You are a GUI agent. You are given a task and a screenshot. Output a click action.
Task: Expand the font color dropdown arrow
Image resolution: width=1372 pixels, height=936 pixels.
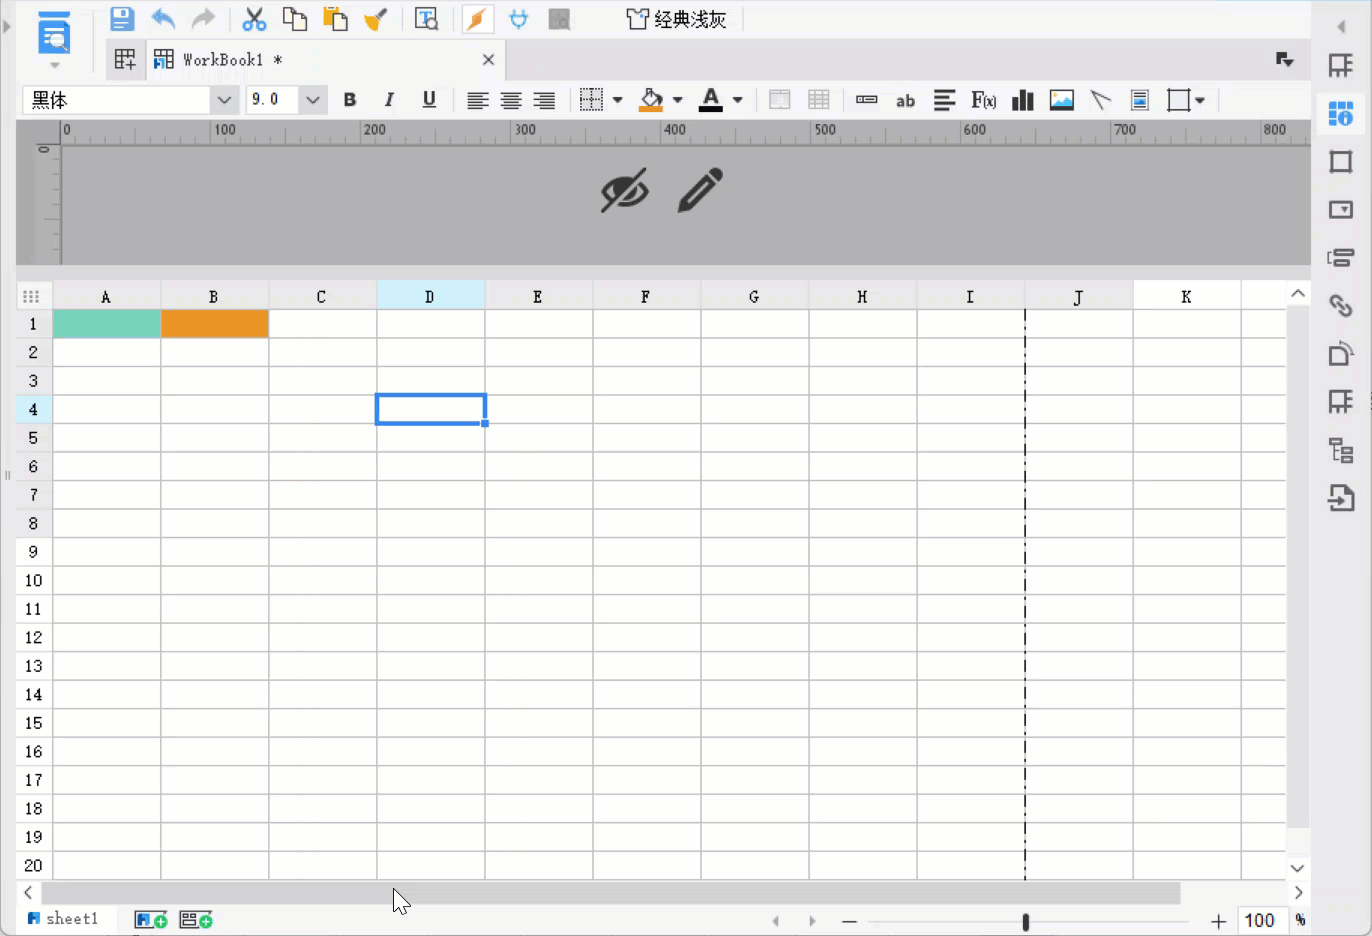(738, 100)
